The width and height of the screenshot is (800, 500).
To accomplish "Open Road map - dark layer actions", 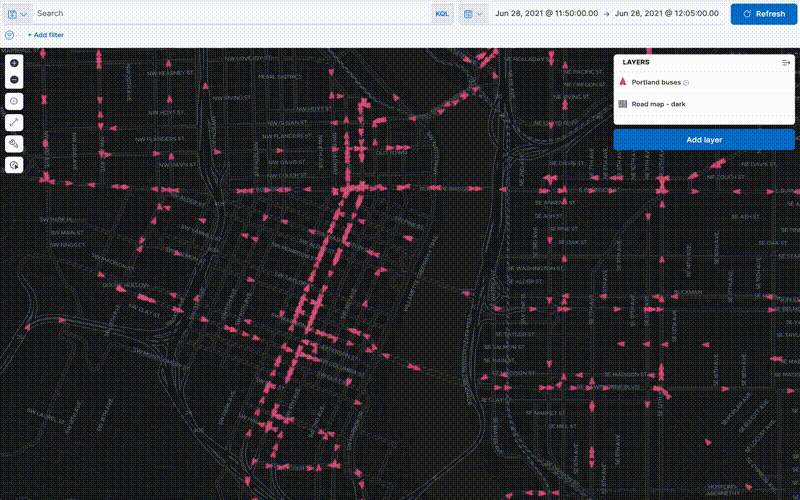I will [x=659, y=104].
